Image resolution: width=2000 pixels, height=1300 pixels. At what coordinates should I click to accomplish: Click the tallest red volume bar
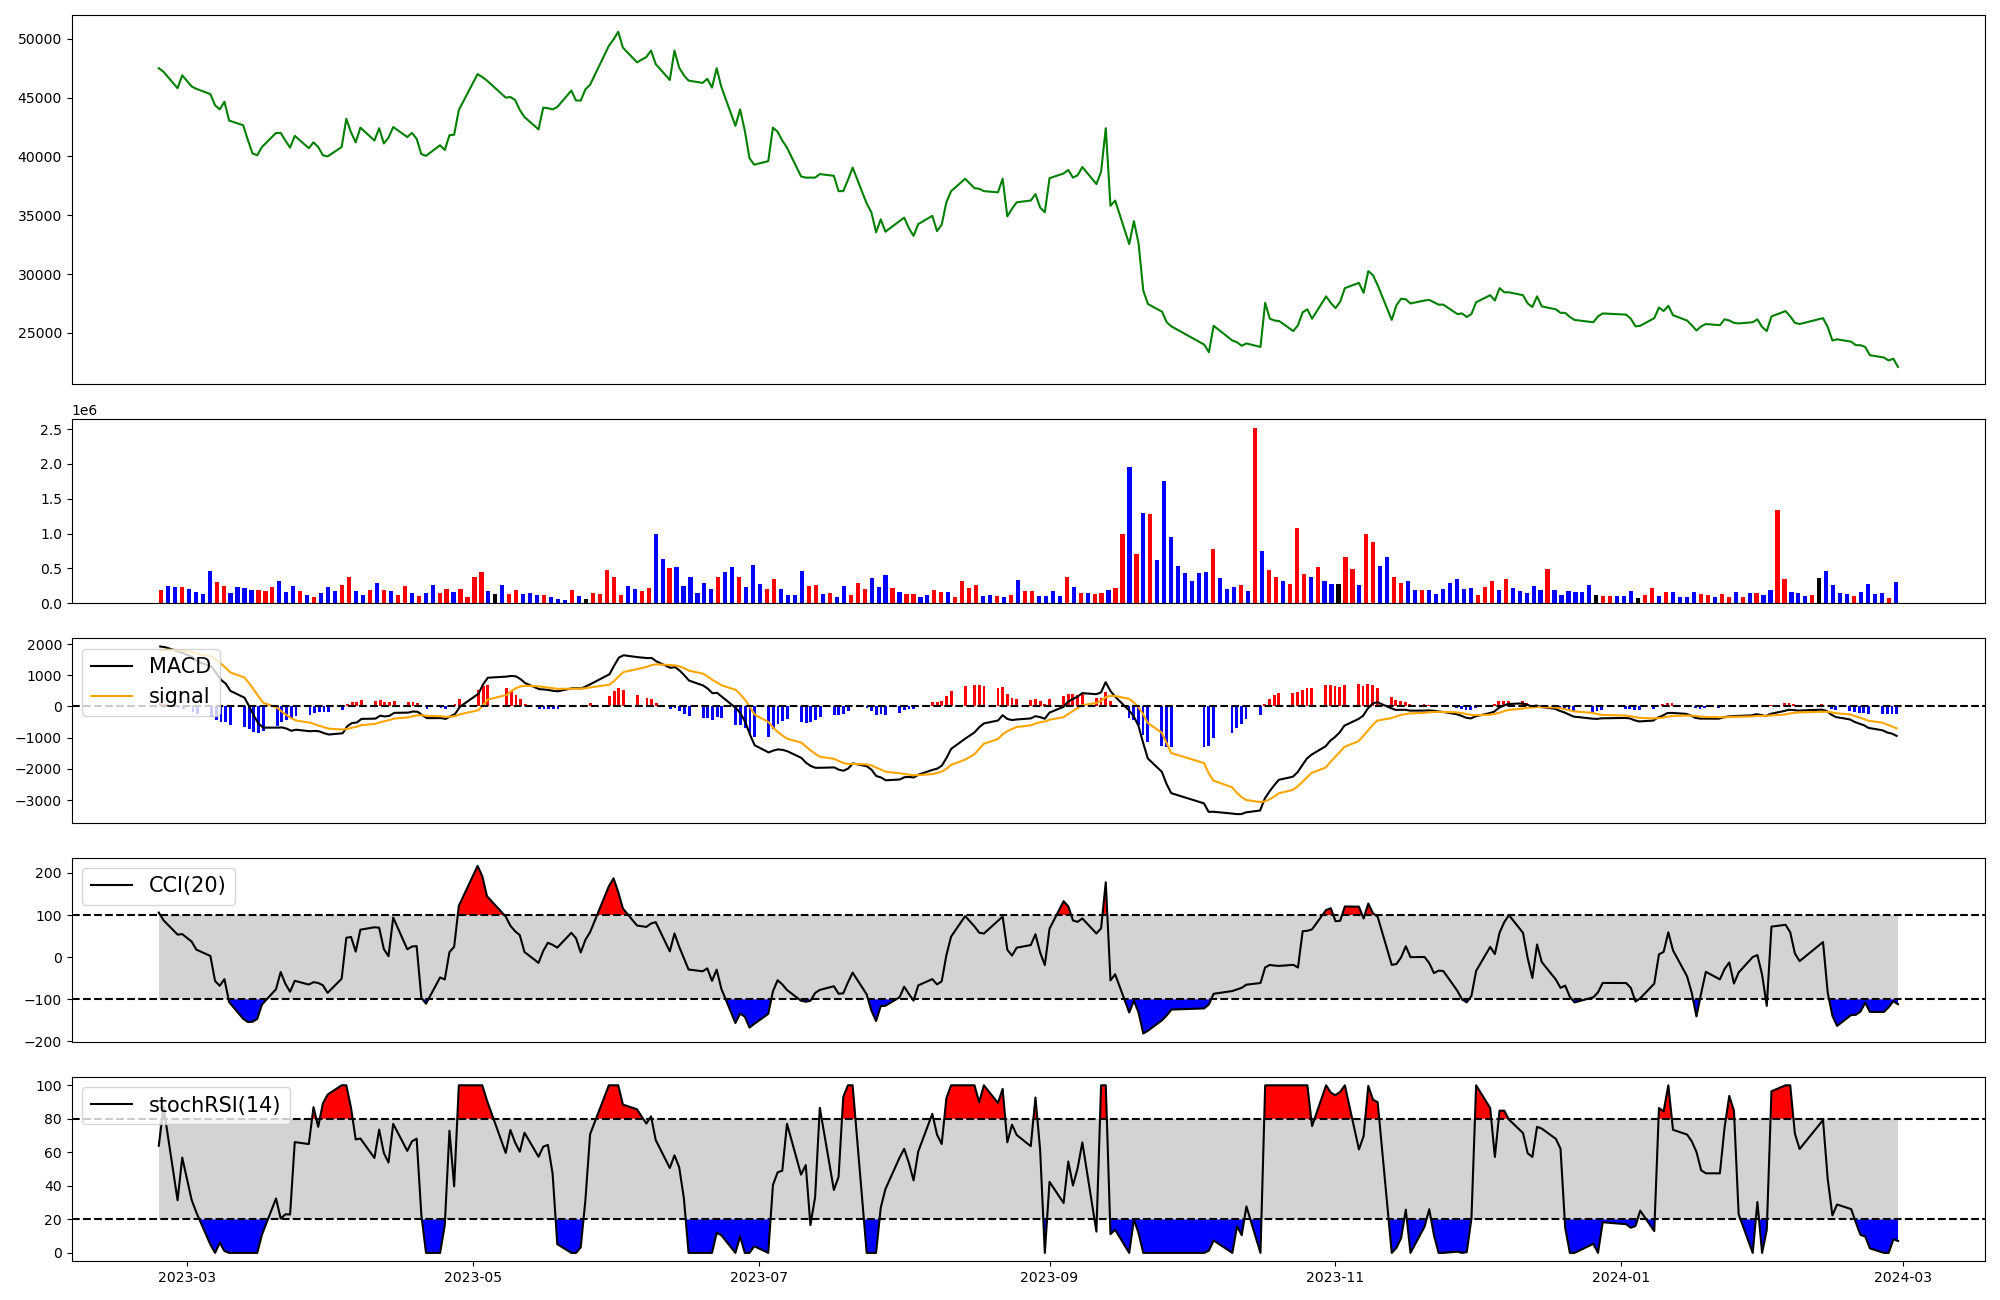click(1255, 515)
